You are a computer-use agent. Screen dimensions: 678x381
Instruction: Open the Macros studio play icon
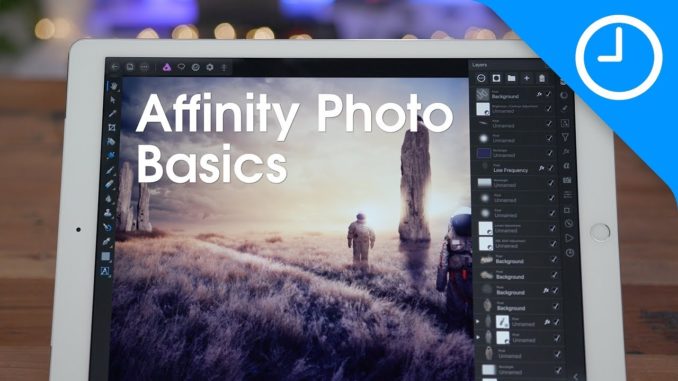point(569,238)
